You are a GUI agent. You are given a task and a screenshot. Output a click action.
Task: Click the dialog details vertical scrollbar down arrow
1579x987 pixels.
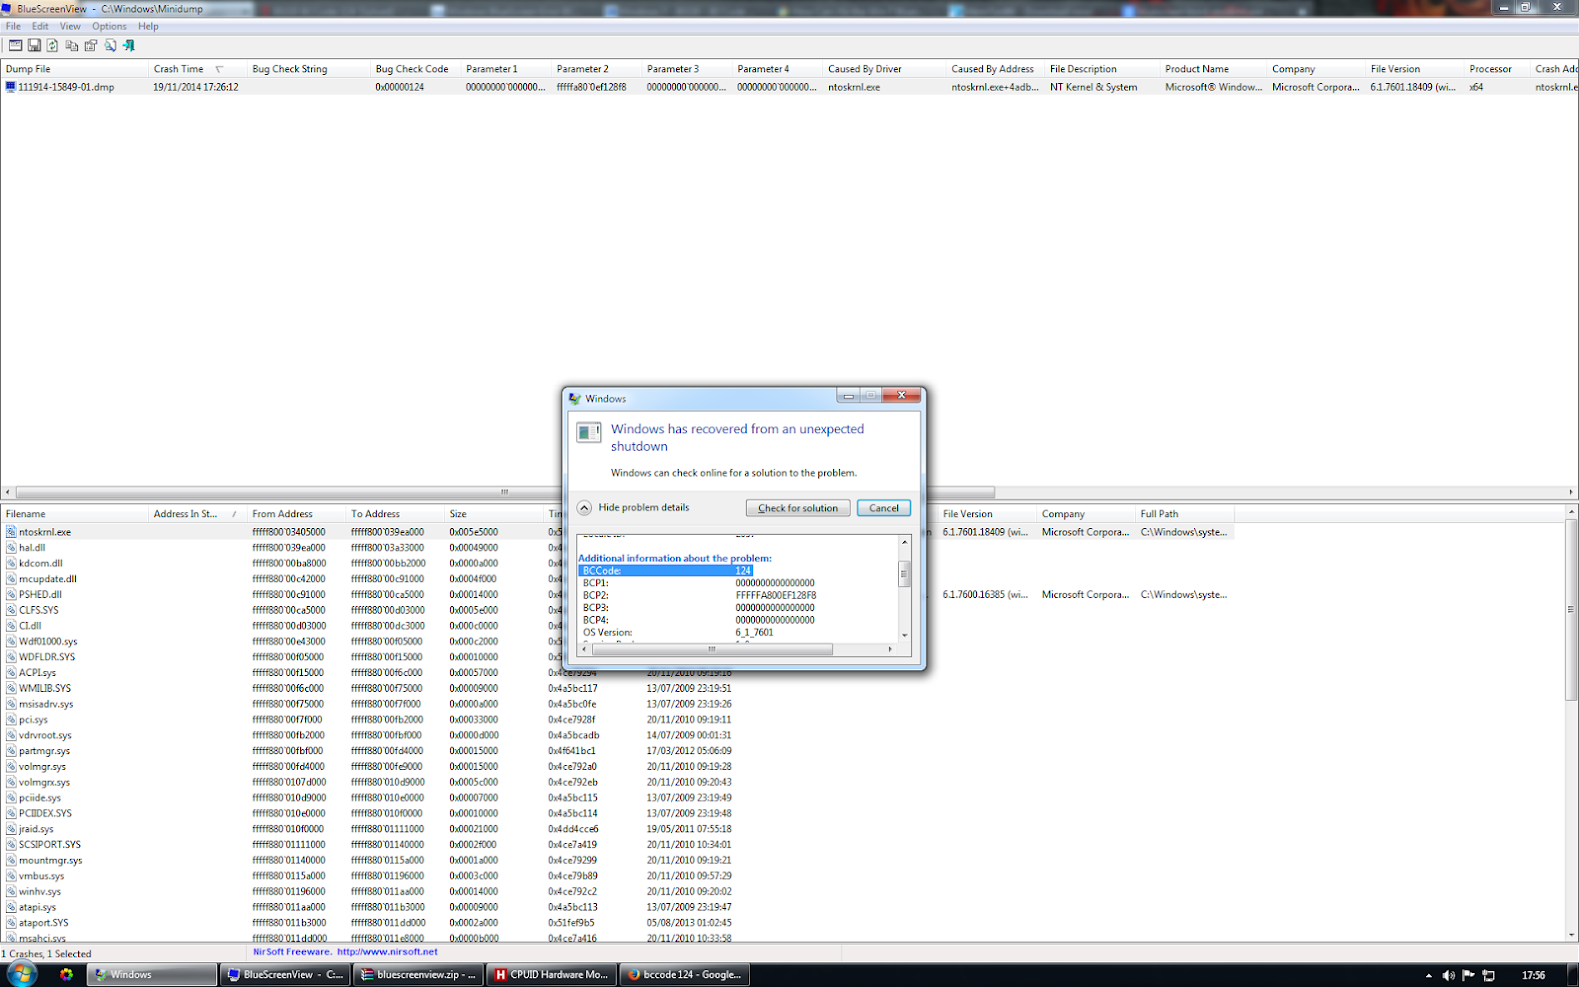pos(904,635)
